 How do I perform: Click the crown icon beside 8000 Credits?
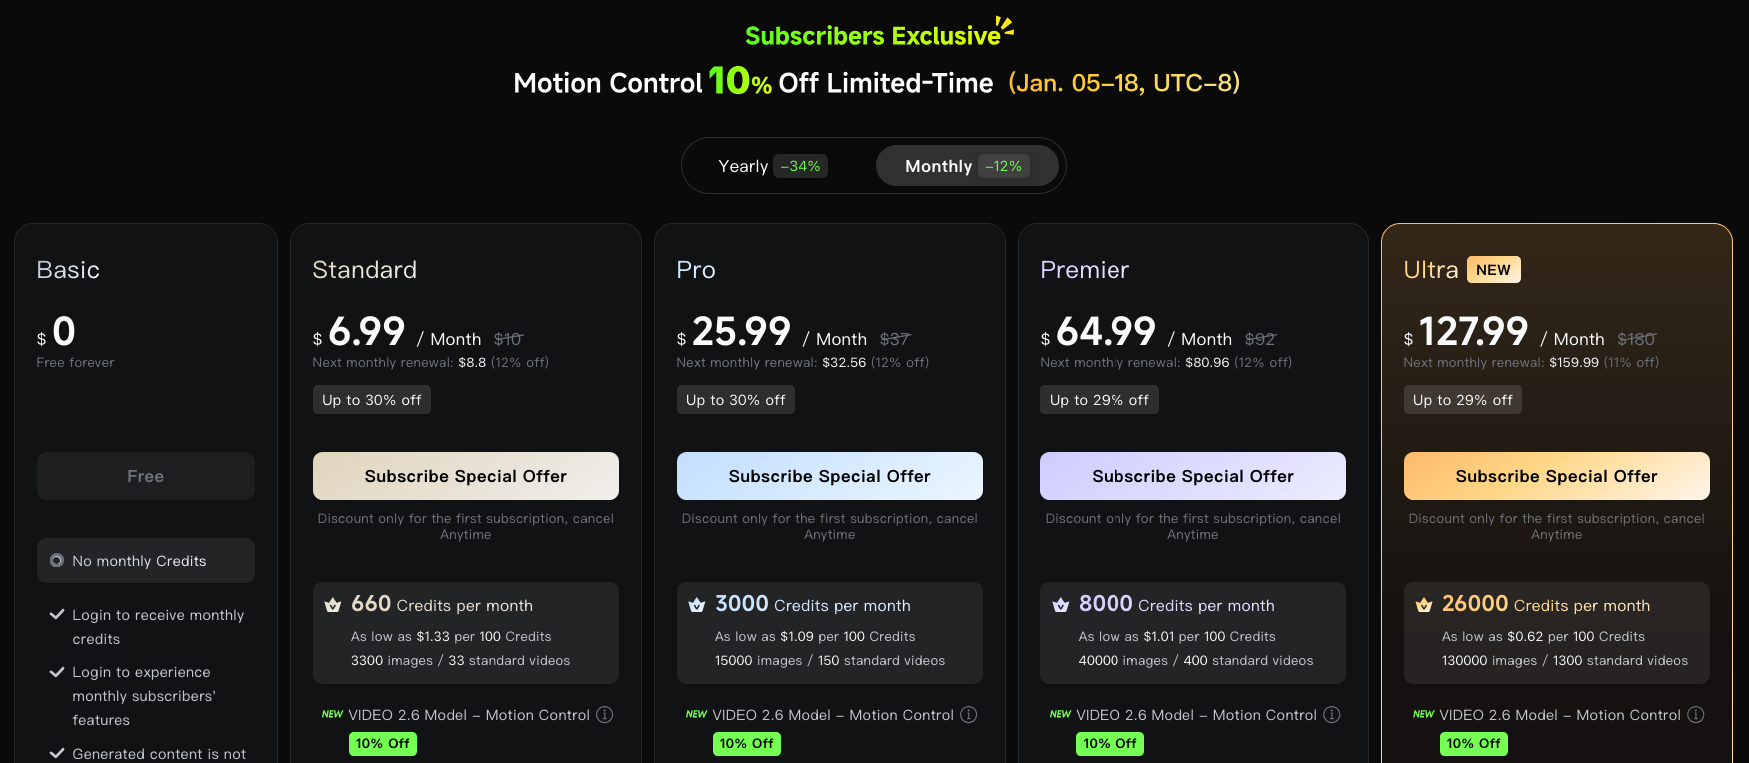coord(1060,604)
